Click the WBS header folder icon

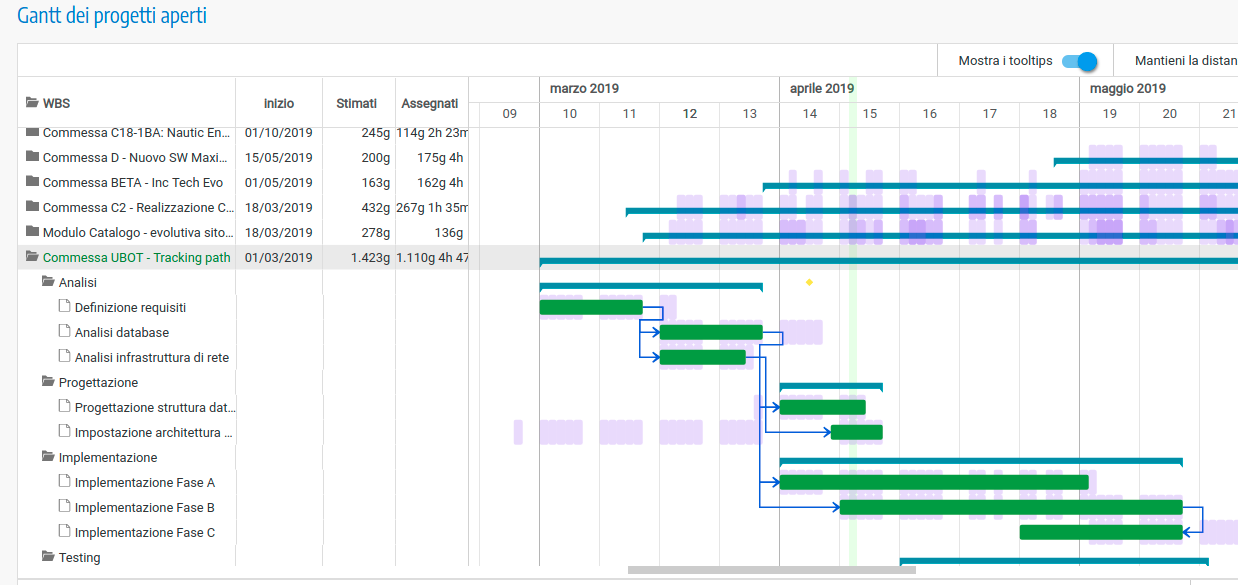point(32,103)
